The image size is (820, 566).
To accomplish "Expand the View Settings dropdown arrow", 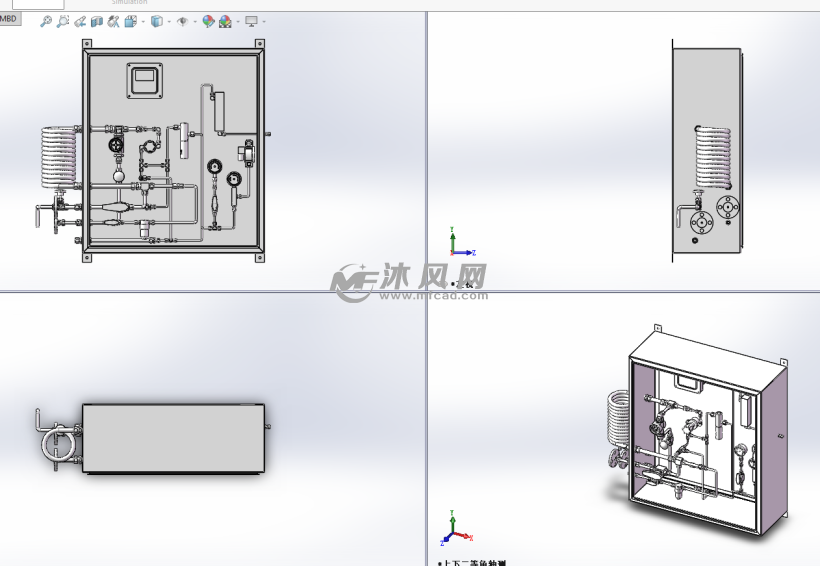I will (264, 22).
